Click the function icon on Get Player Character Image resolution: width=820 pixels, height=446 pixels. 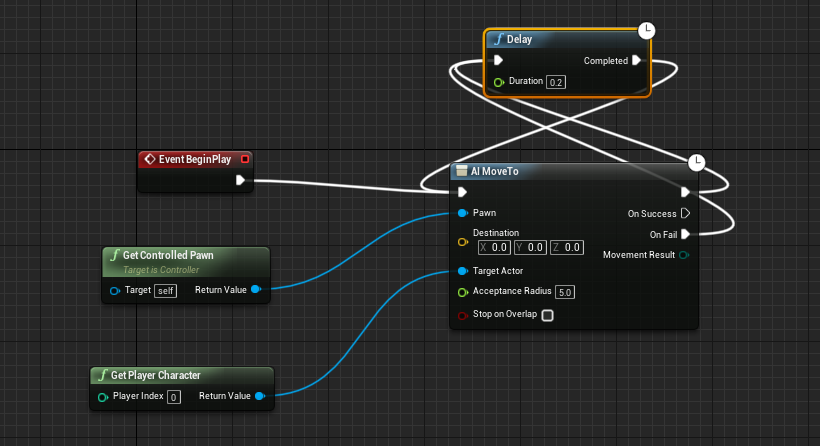click(102, 375)
